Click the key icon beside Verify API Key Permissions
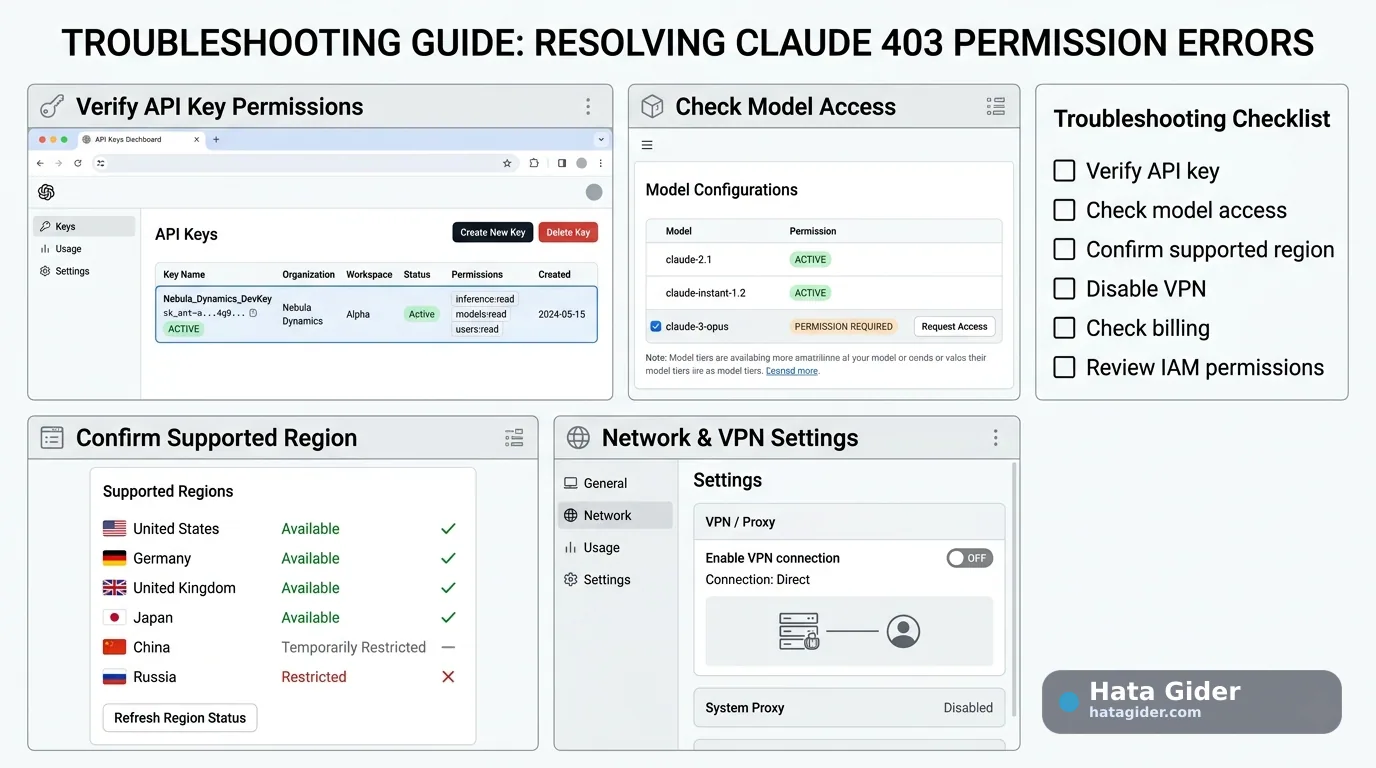1376x768 pixels. tap(52, 107)
